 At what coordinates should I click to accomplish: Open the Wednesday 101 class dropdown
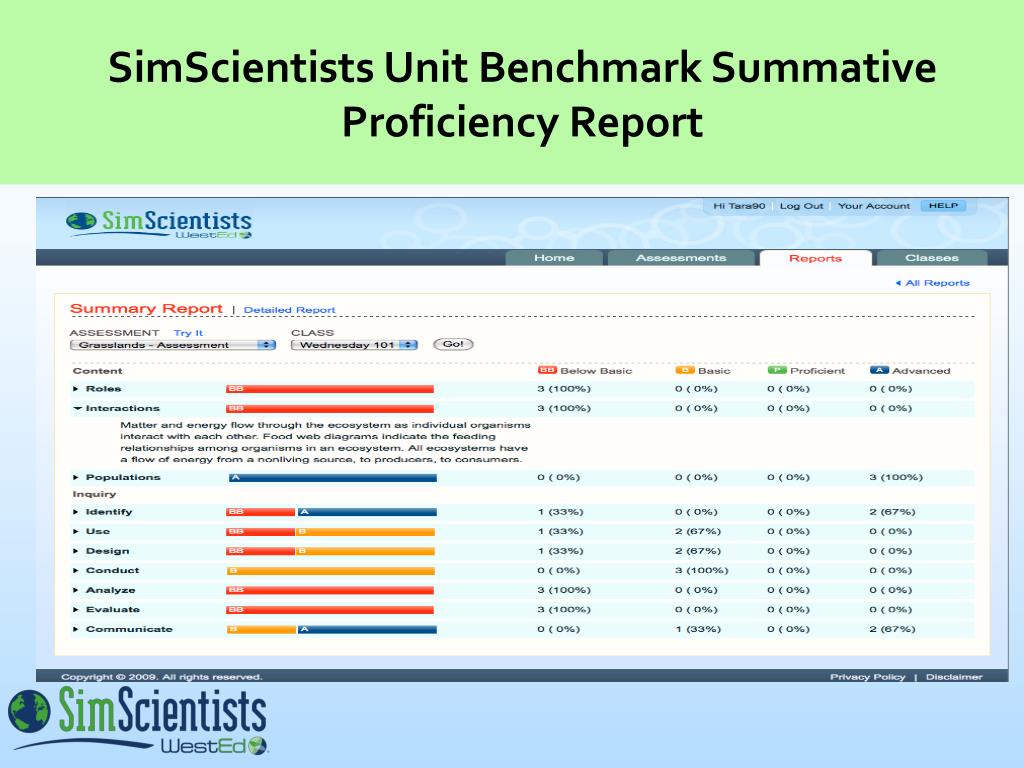[x=355, y=345]
